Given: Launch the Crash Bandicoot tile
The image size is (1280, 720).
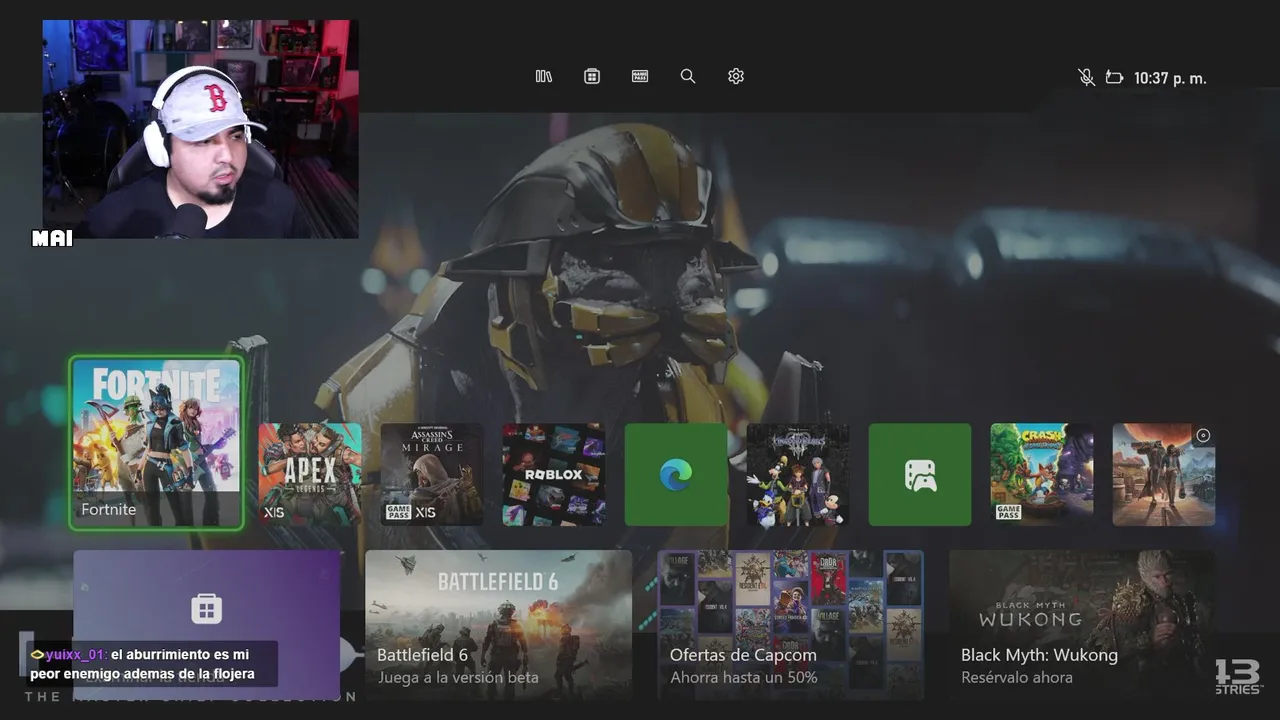Looking at the screenshot, I should click(x=1042, y=474).
